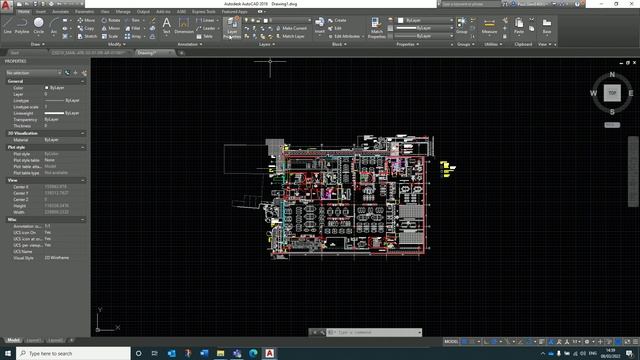Screen dimensions: 640x360
Task: Collapse the General properties section
Action: click(x=83, y=81)
